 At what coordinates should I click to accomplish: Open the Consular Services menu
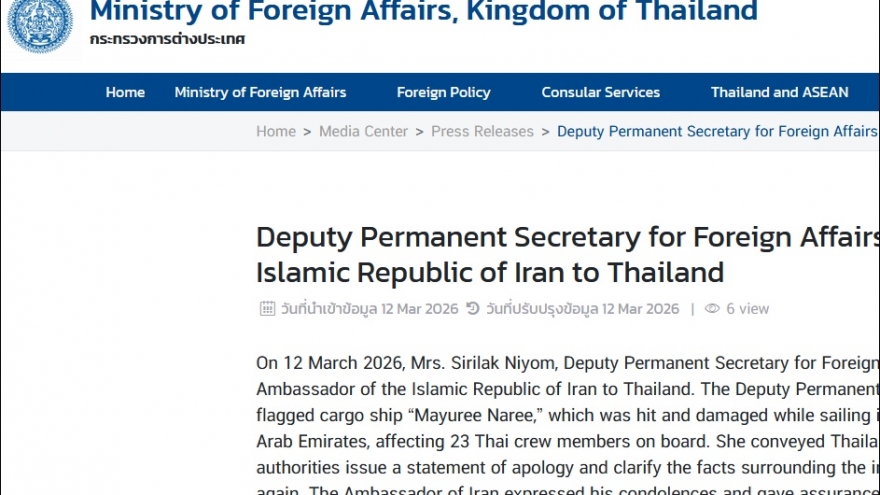(600, 92)
